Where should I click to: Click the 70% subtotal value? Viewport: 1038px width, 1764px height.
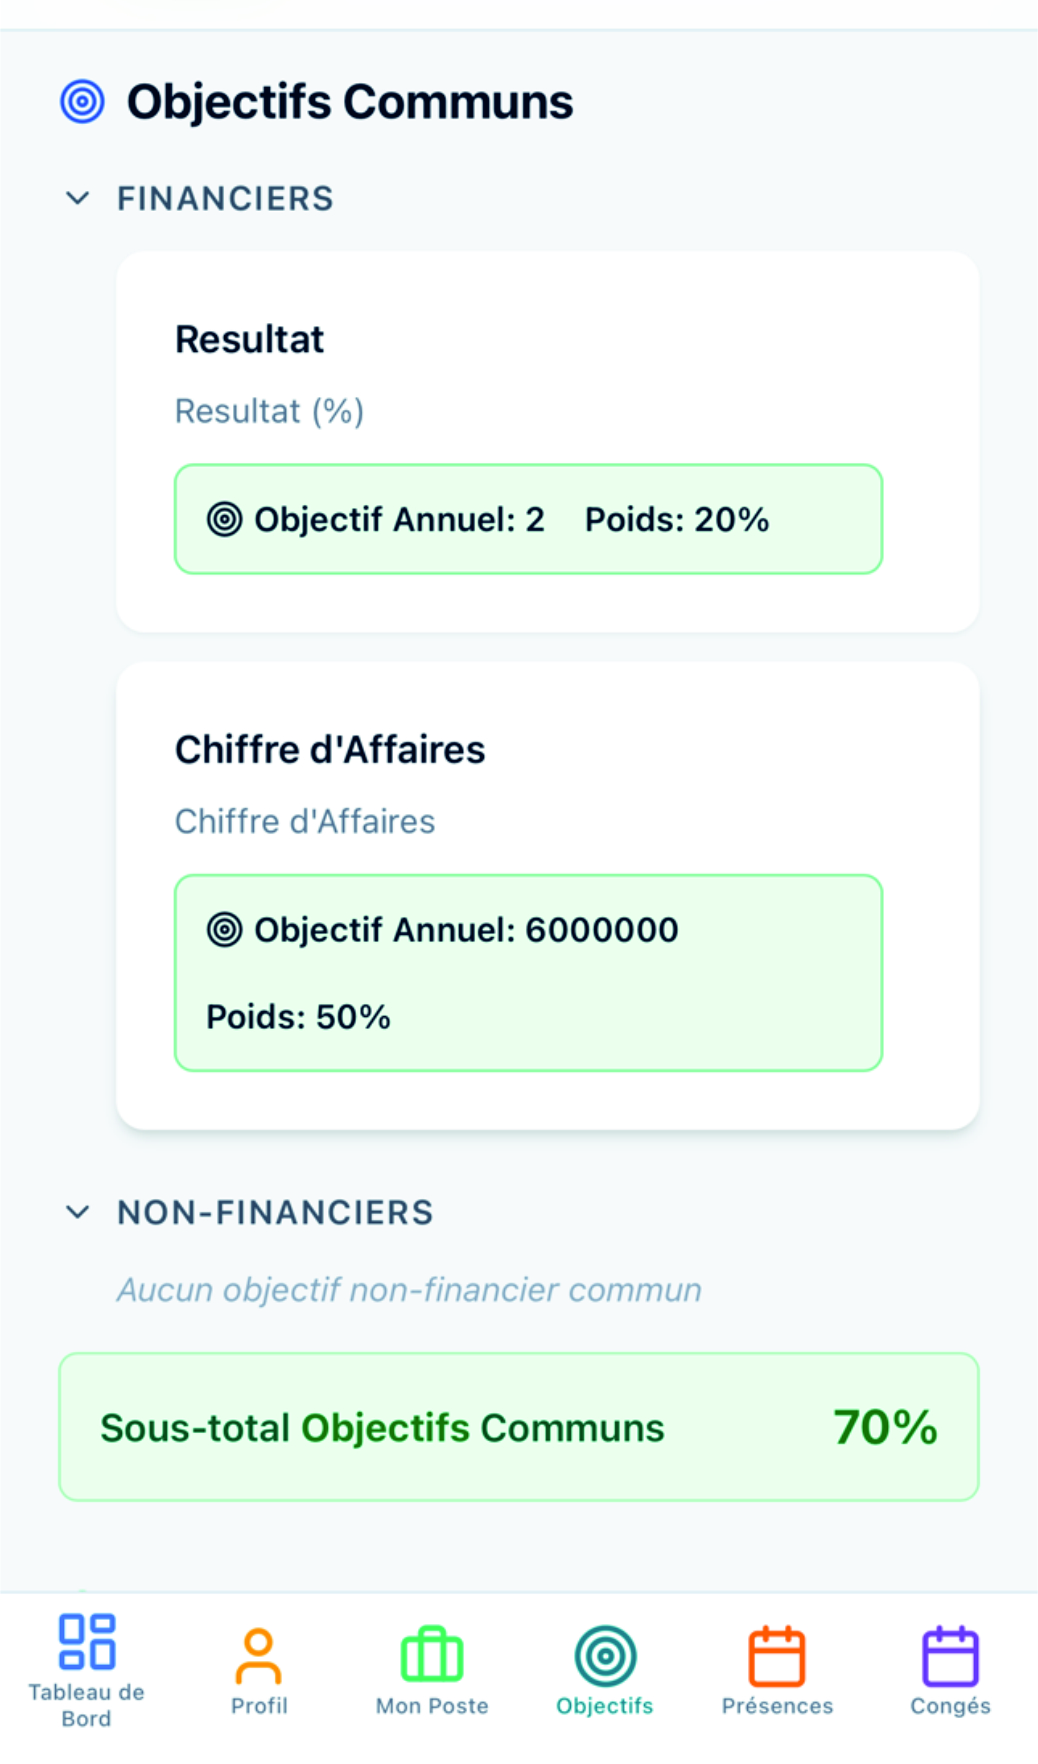(885, 1427)
